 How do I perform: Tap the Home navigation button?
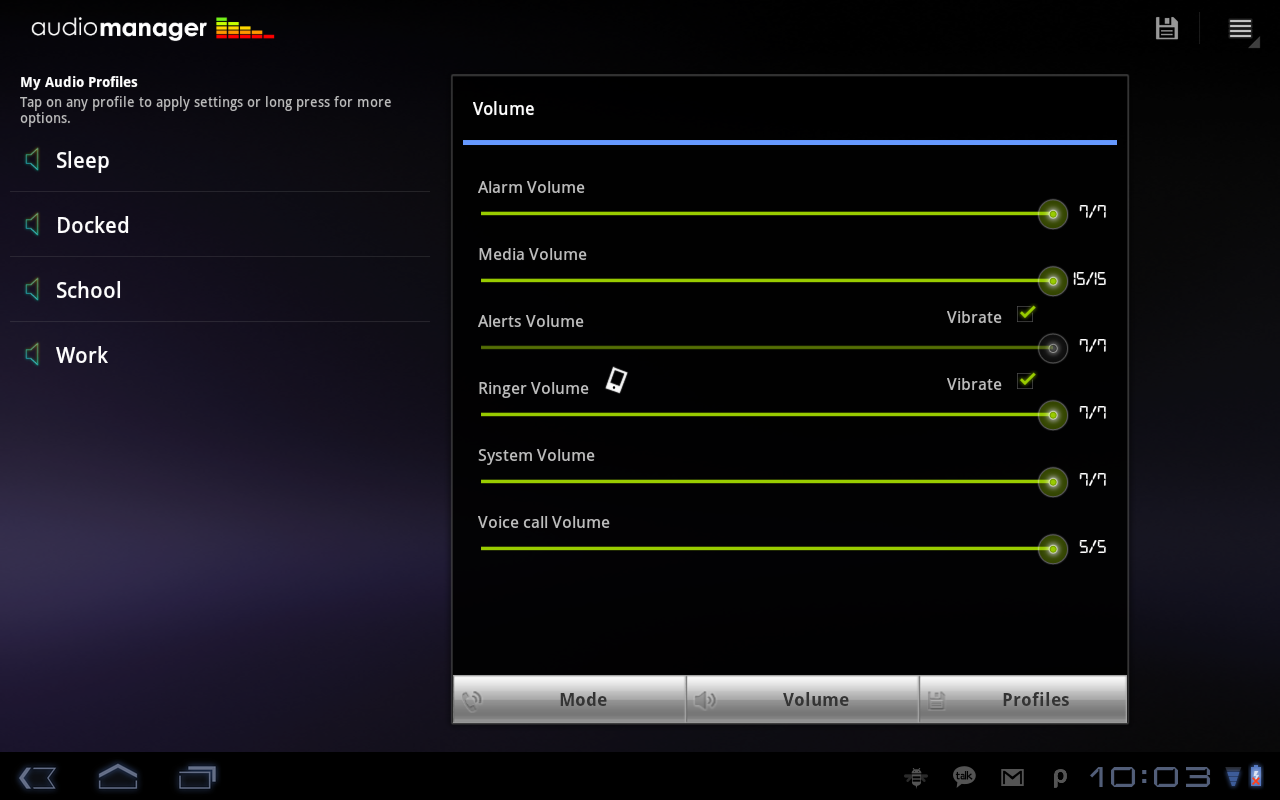117,777
